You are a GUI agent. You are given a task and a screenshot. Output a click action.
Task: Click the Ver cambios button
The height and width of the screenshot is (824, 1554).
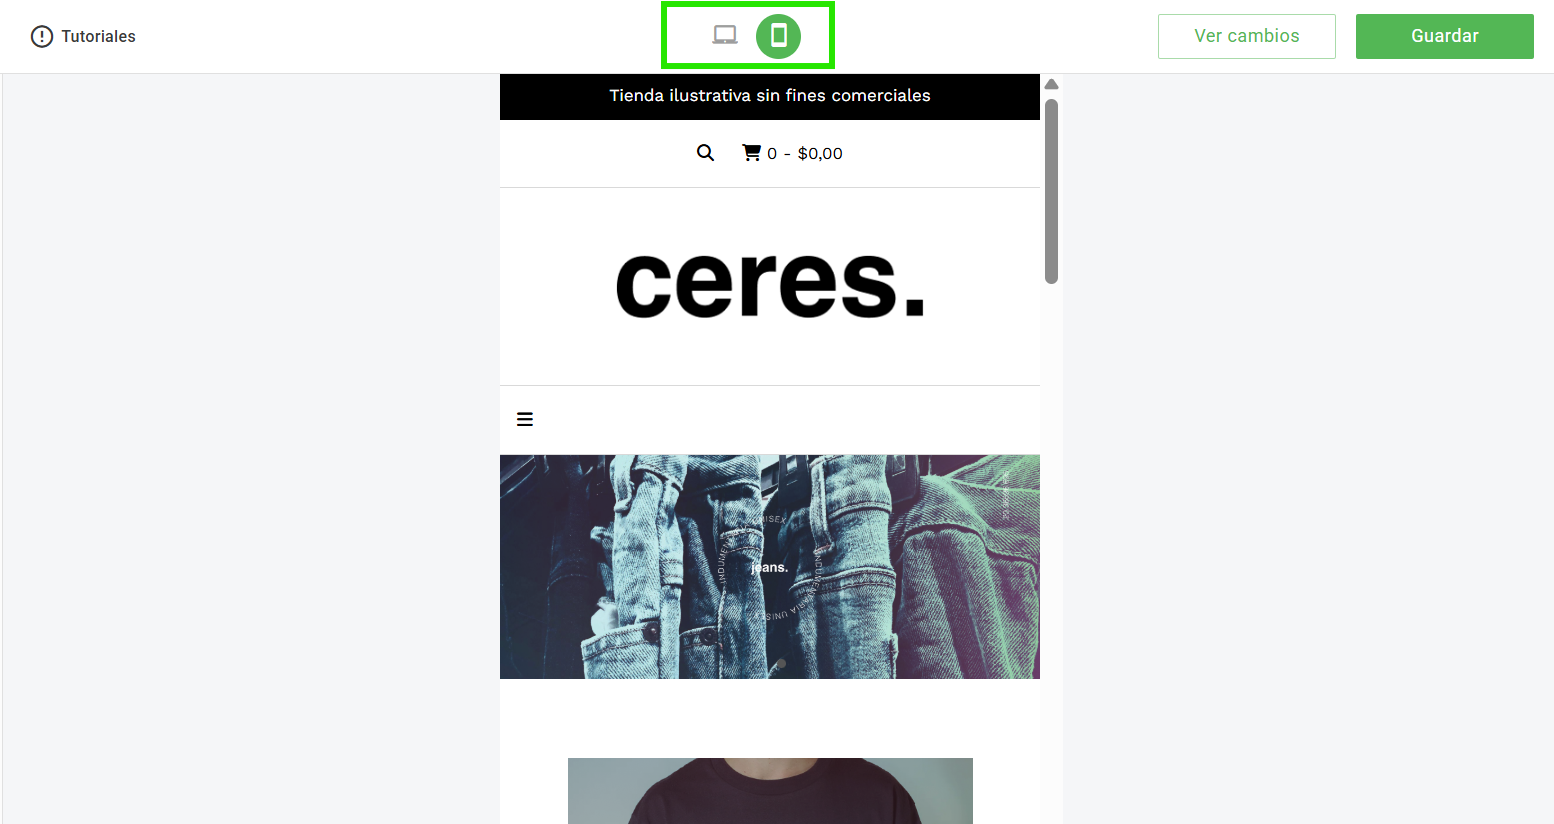pyautogui.click(x=1246, y=36)
